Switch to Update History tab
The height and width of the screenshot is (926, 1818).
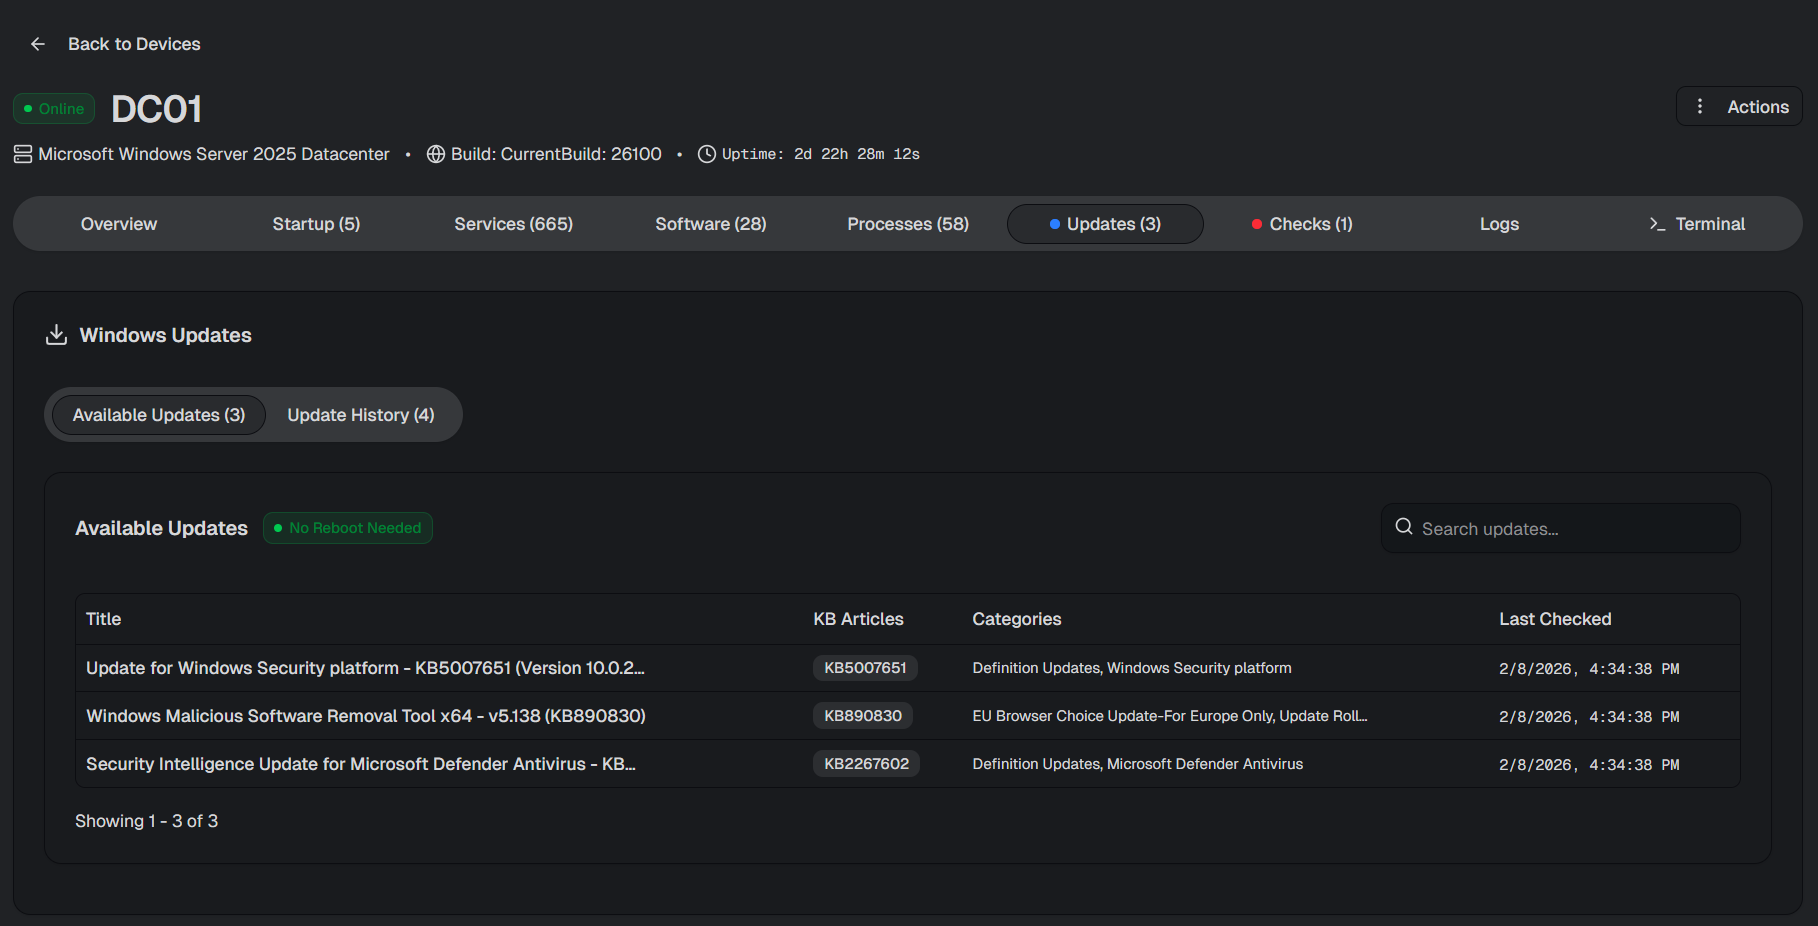[361, 415]
